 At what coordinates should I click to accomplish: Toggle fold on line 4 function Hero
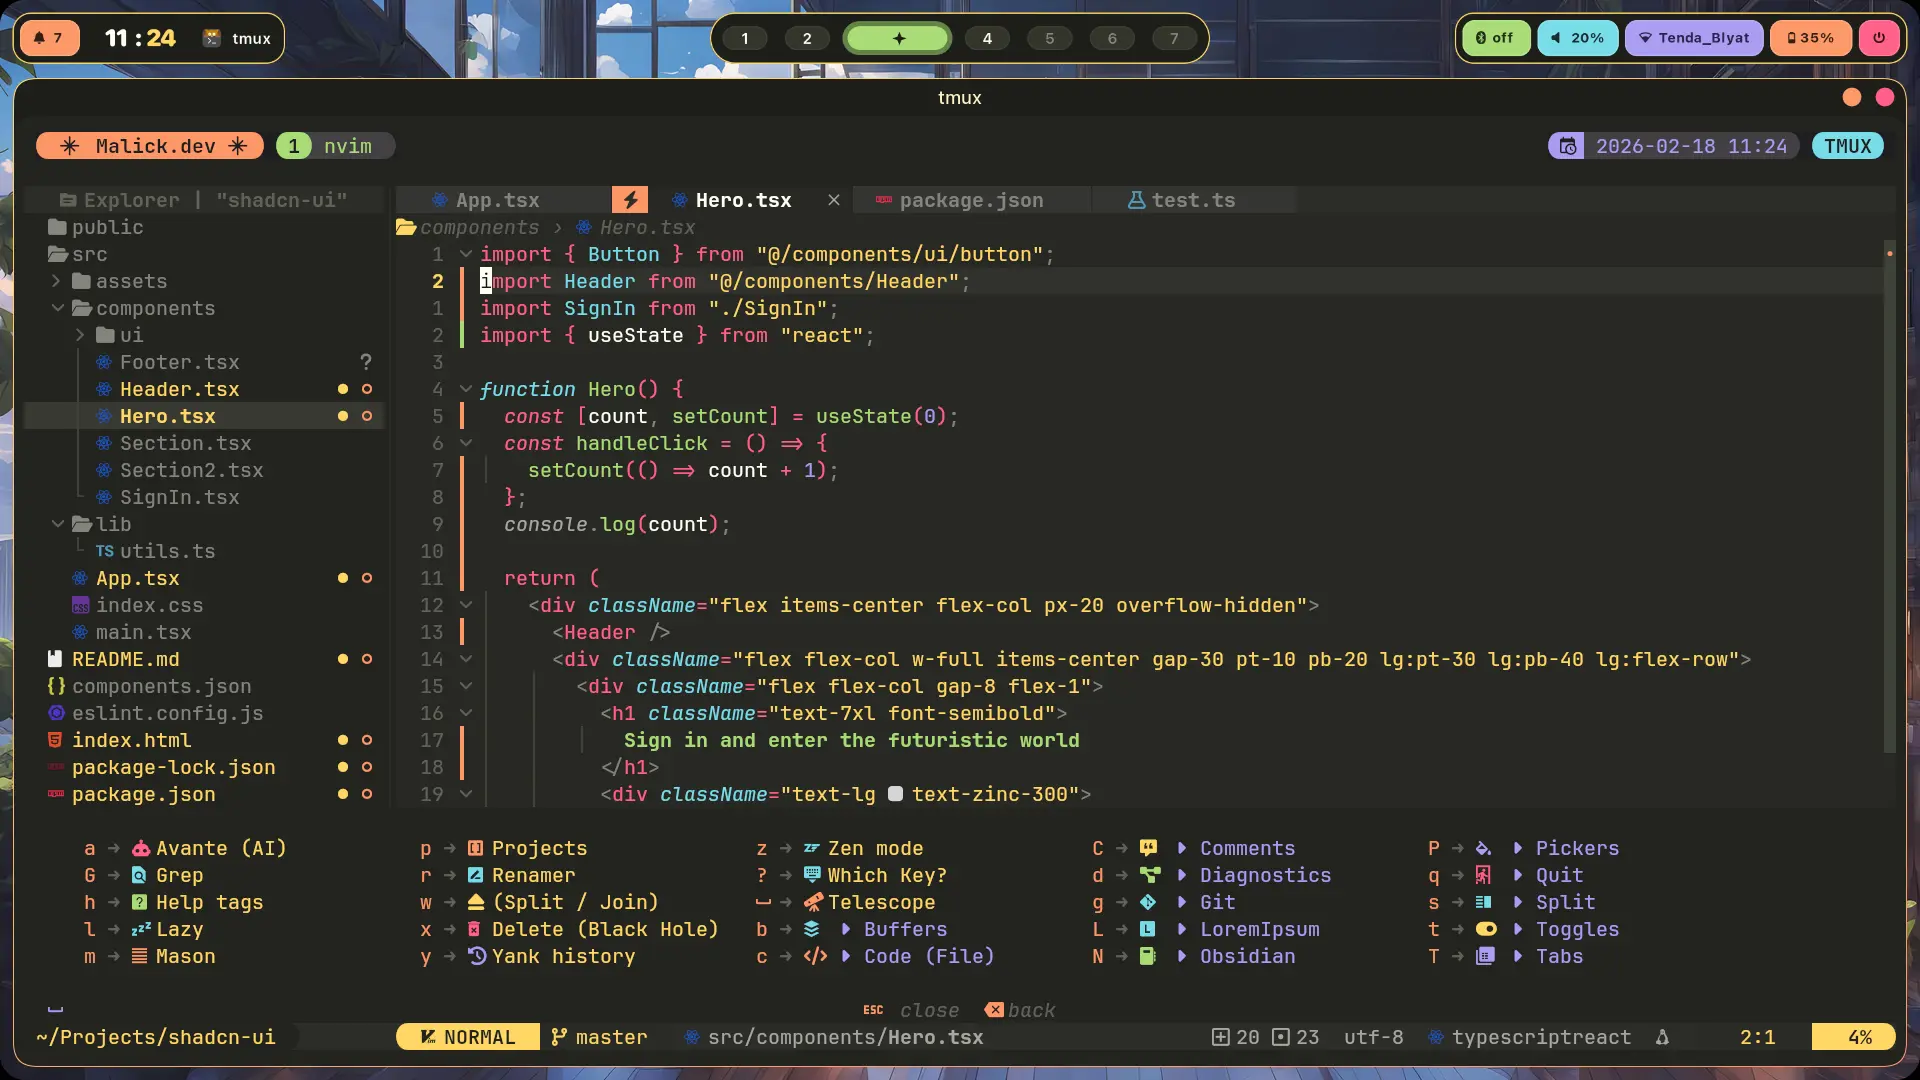(x=465, y=389)
